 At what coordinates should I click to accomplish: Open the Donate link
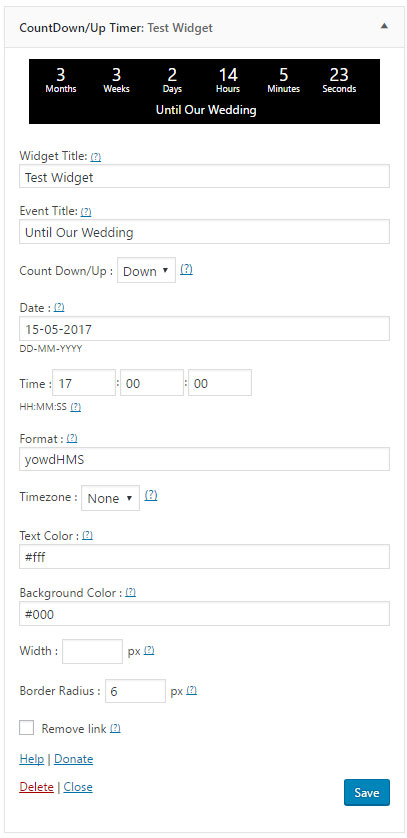point(74,759)
